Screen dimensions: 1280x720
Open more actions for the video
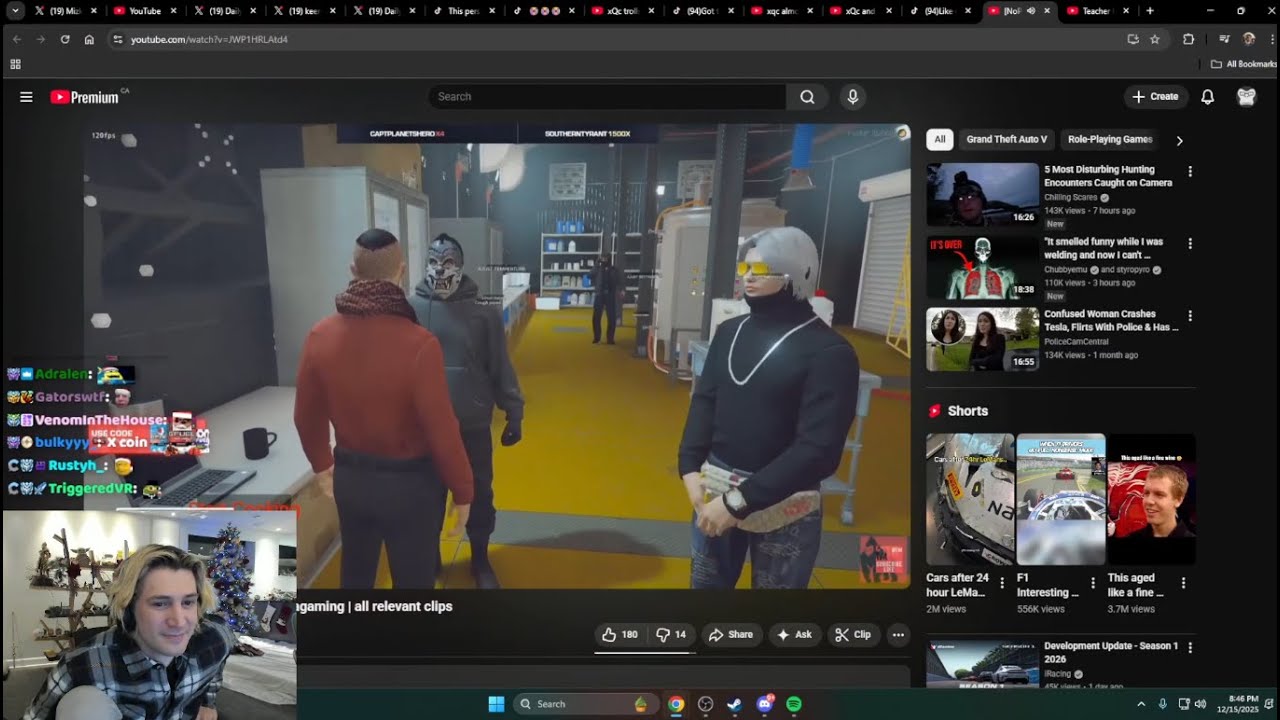[x=898, y=634]
